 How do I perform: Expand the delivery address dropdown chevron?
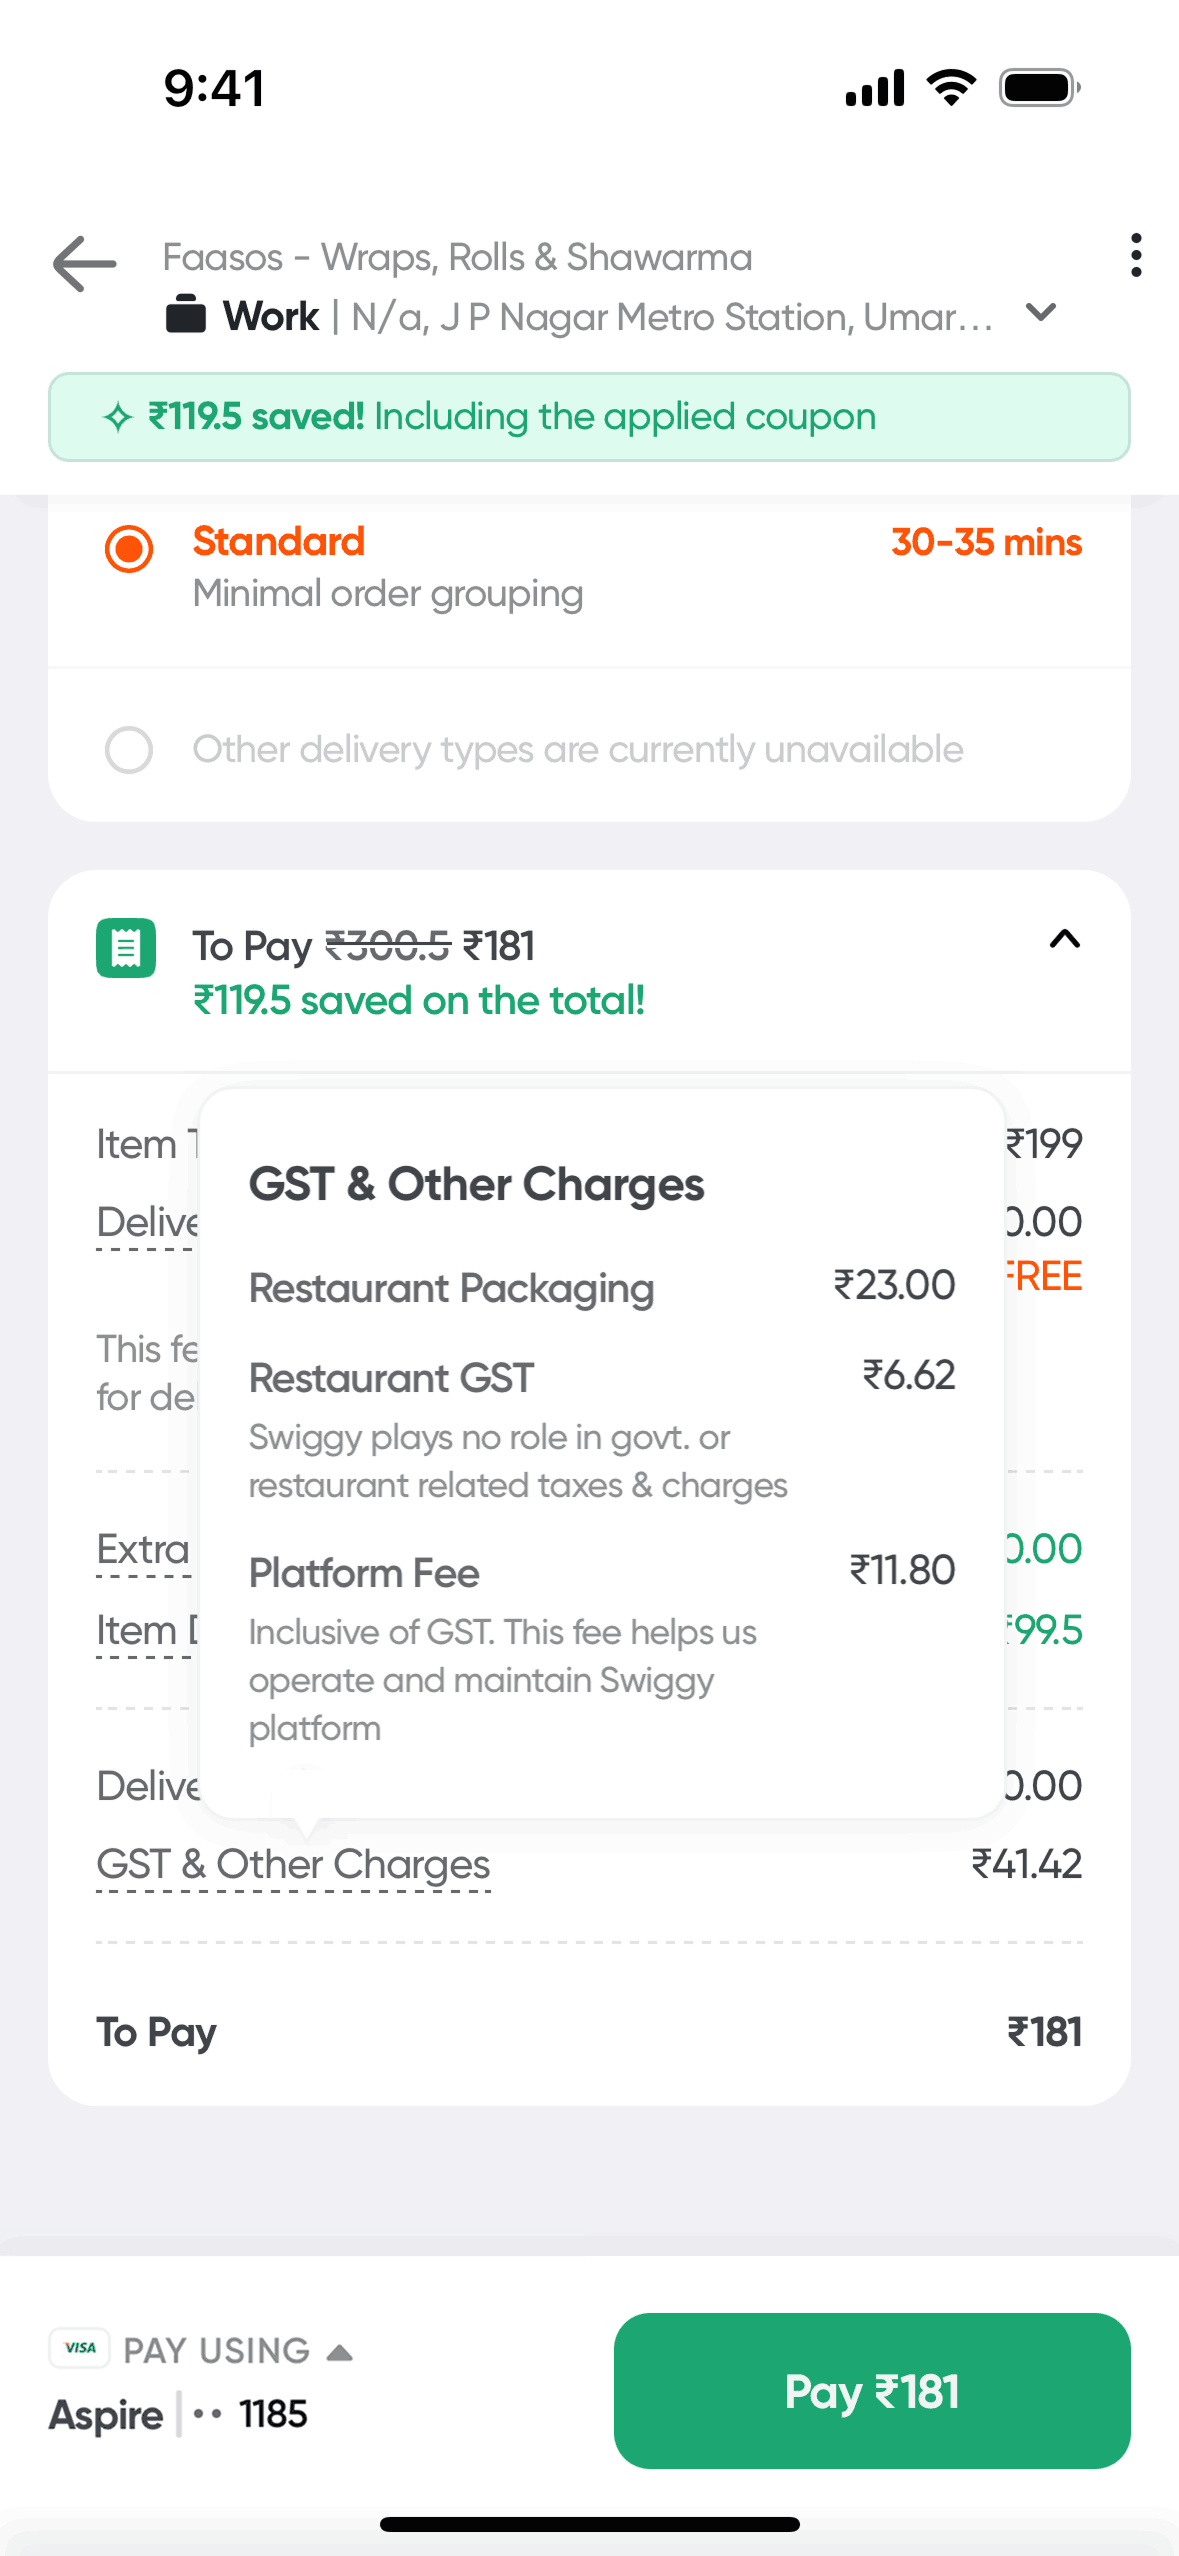click(x=1041, y=314)
